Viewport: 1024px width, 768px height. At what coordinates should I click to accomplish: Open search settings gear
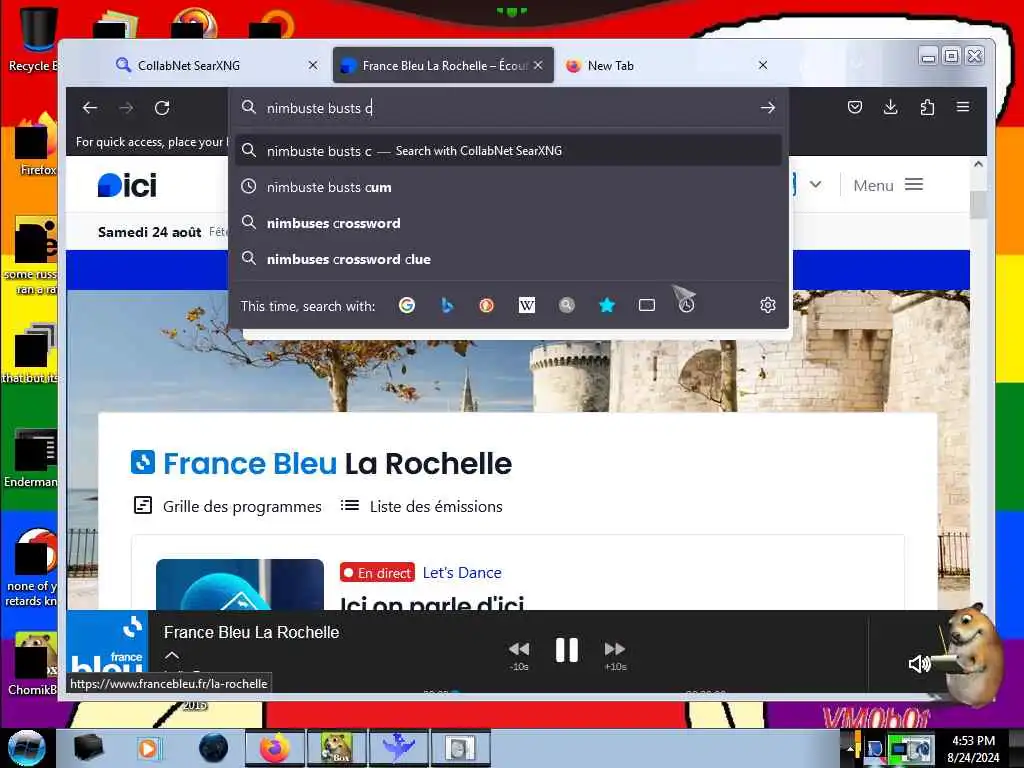(767, 305)
